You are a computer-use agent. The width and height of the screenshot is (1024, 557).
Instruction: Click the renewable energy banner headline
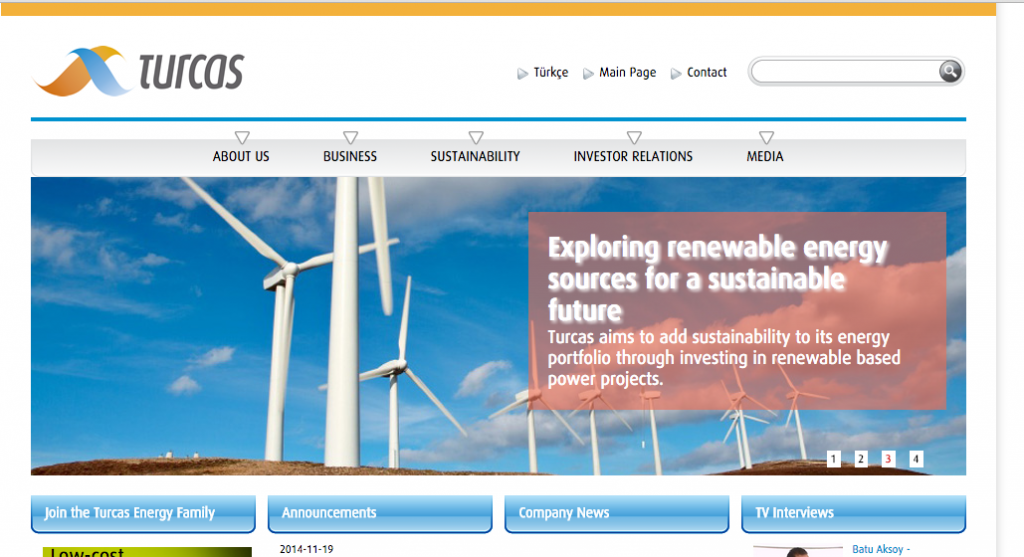tap(717, 279)
